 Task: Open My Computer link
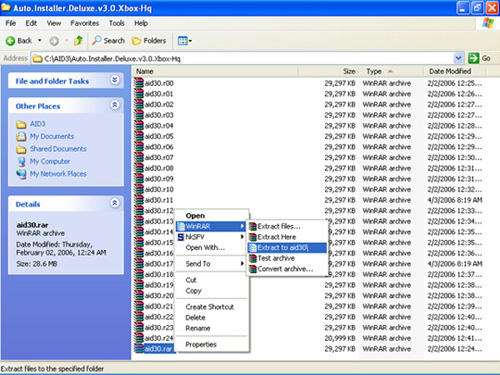(x=50, y=161)
